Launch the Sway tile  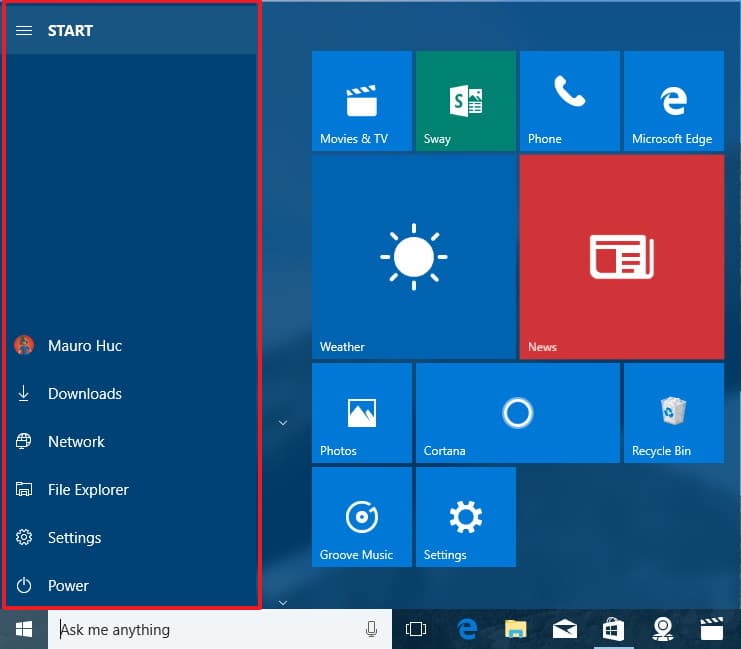[466, 101]
